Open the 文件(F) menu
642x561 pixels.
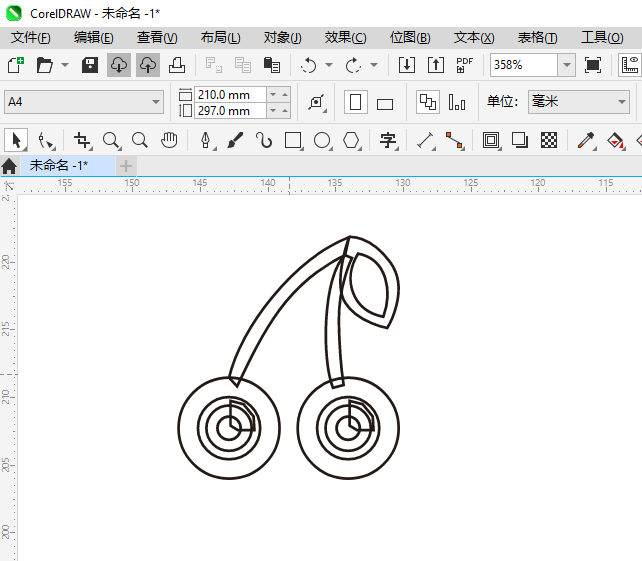[30, 38]
